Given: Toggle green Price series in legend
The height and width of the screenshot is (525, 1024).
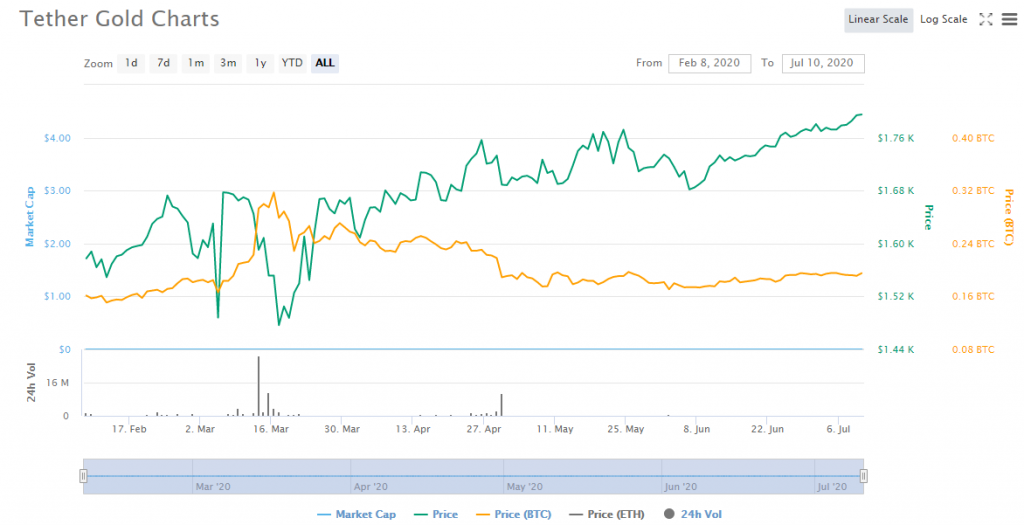Looking at the screenshot, I should coord(435,514).
